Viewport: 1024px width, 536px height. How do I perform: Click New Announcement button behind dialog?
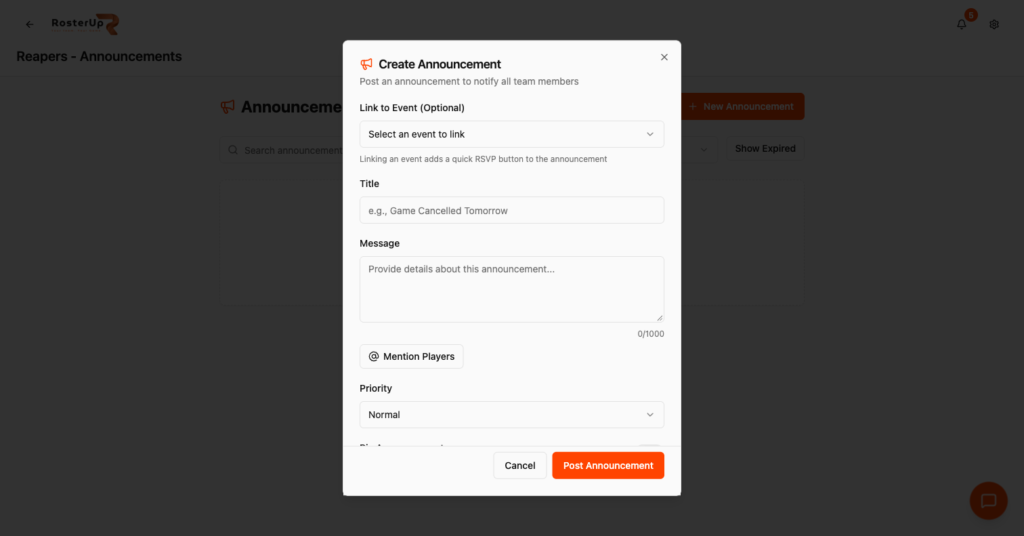pyautogui.click(x=743, y=106)
